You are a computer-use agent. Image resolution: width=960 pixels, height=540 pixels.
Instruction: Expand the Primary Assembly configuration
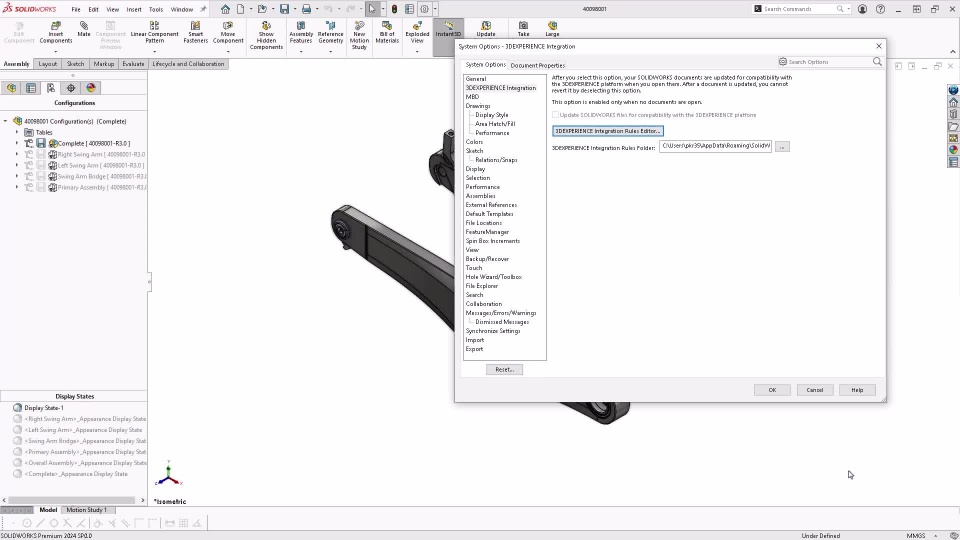pos(17,187)
